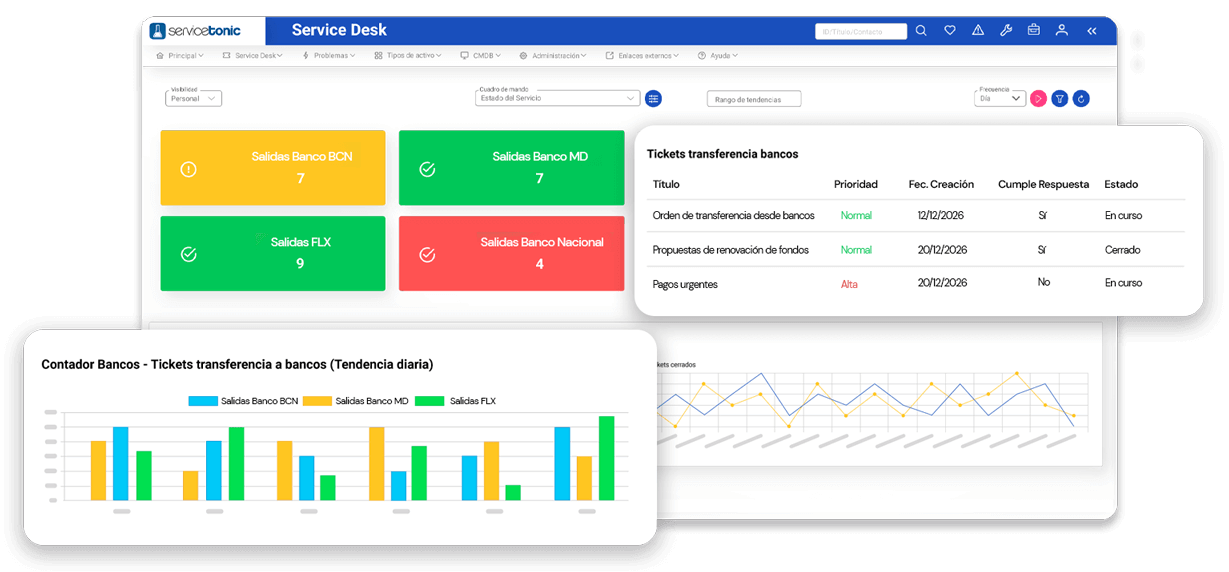The image size is (1229, 572).
Task: Click 'Tickets transferencia bancos' panel title
Action: point(722,154)
